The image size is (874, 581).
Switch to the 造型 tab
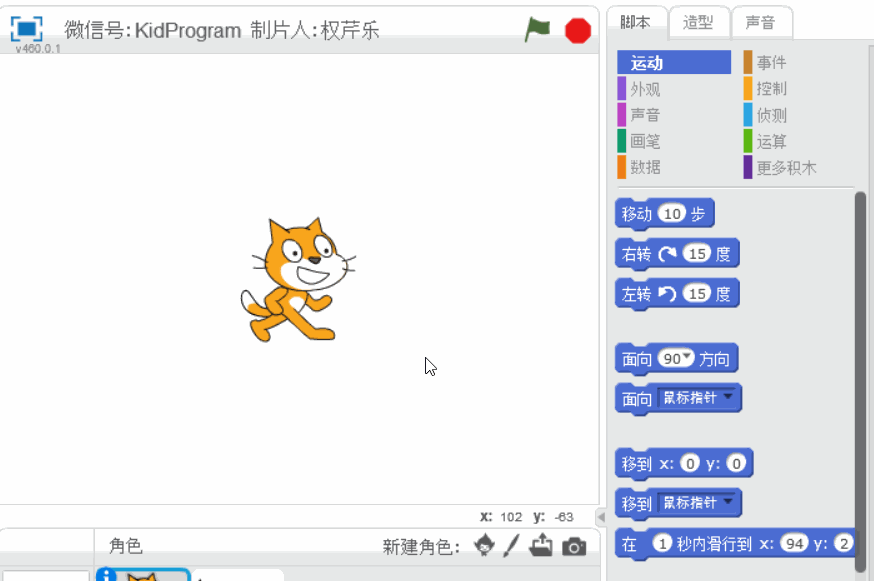coord(698,23)
